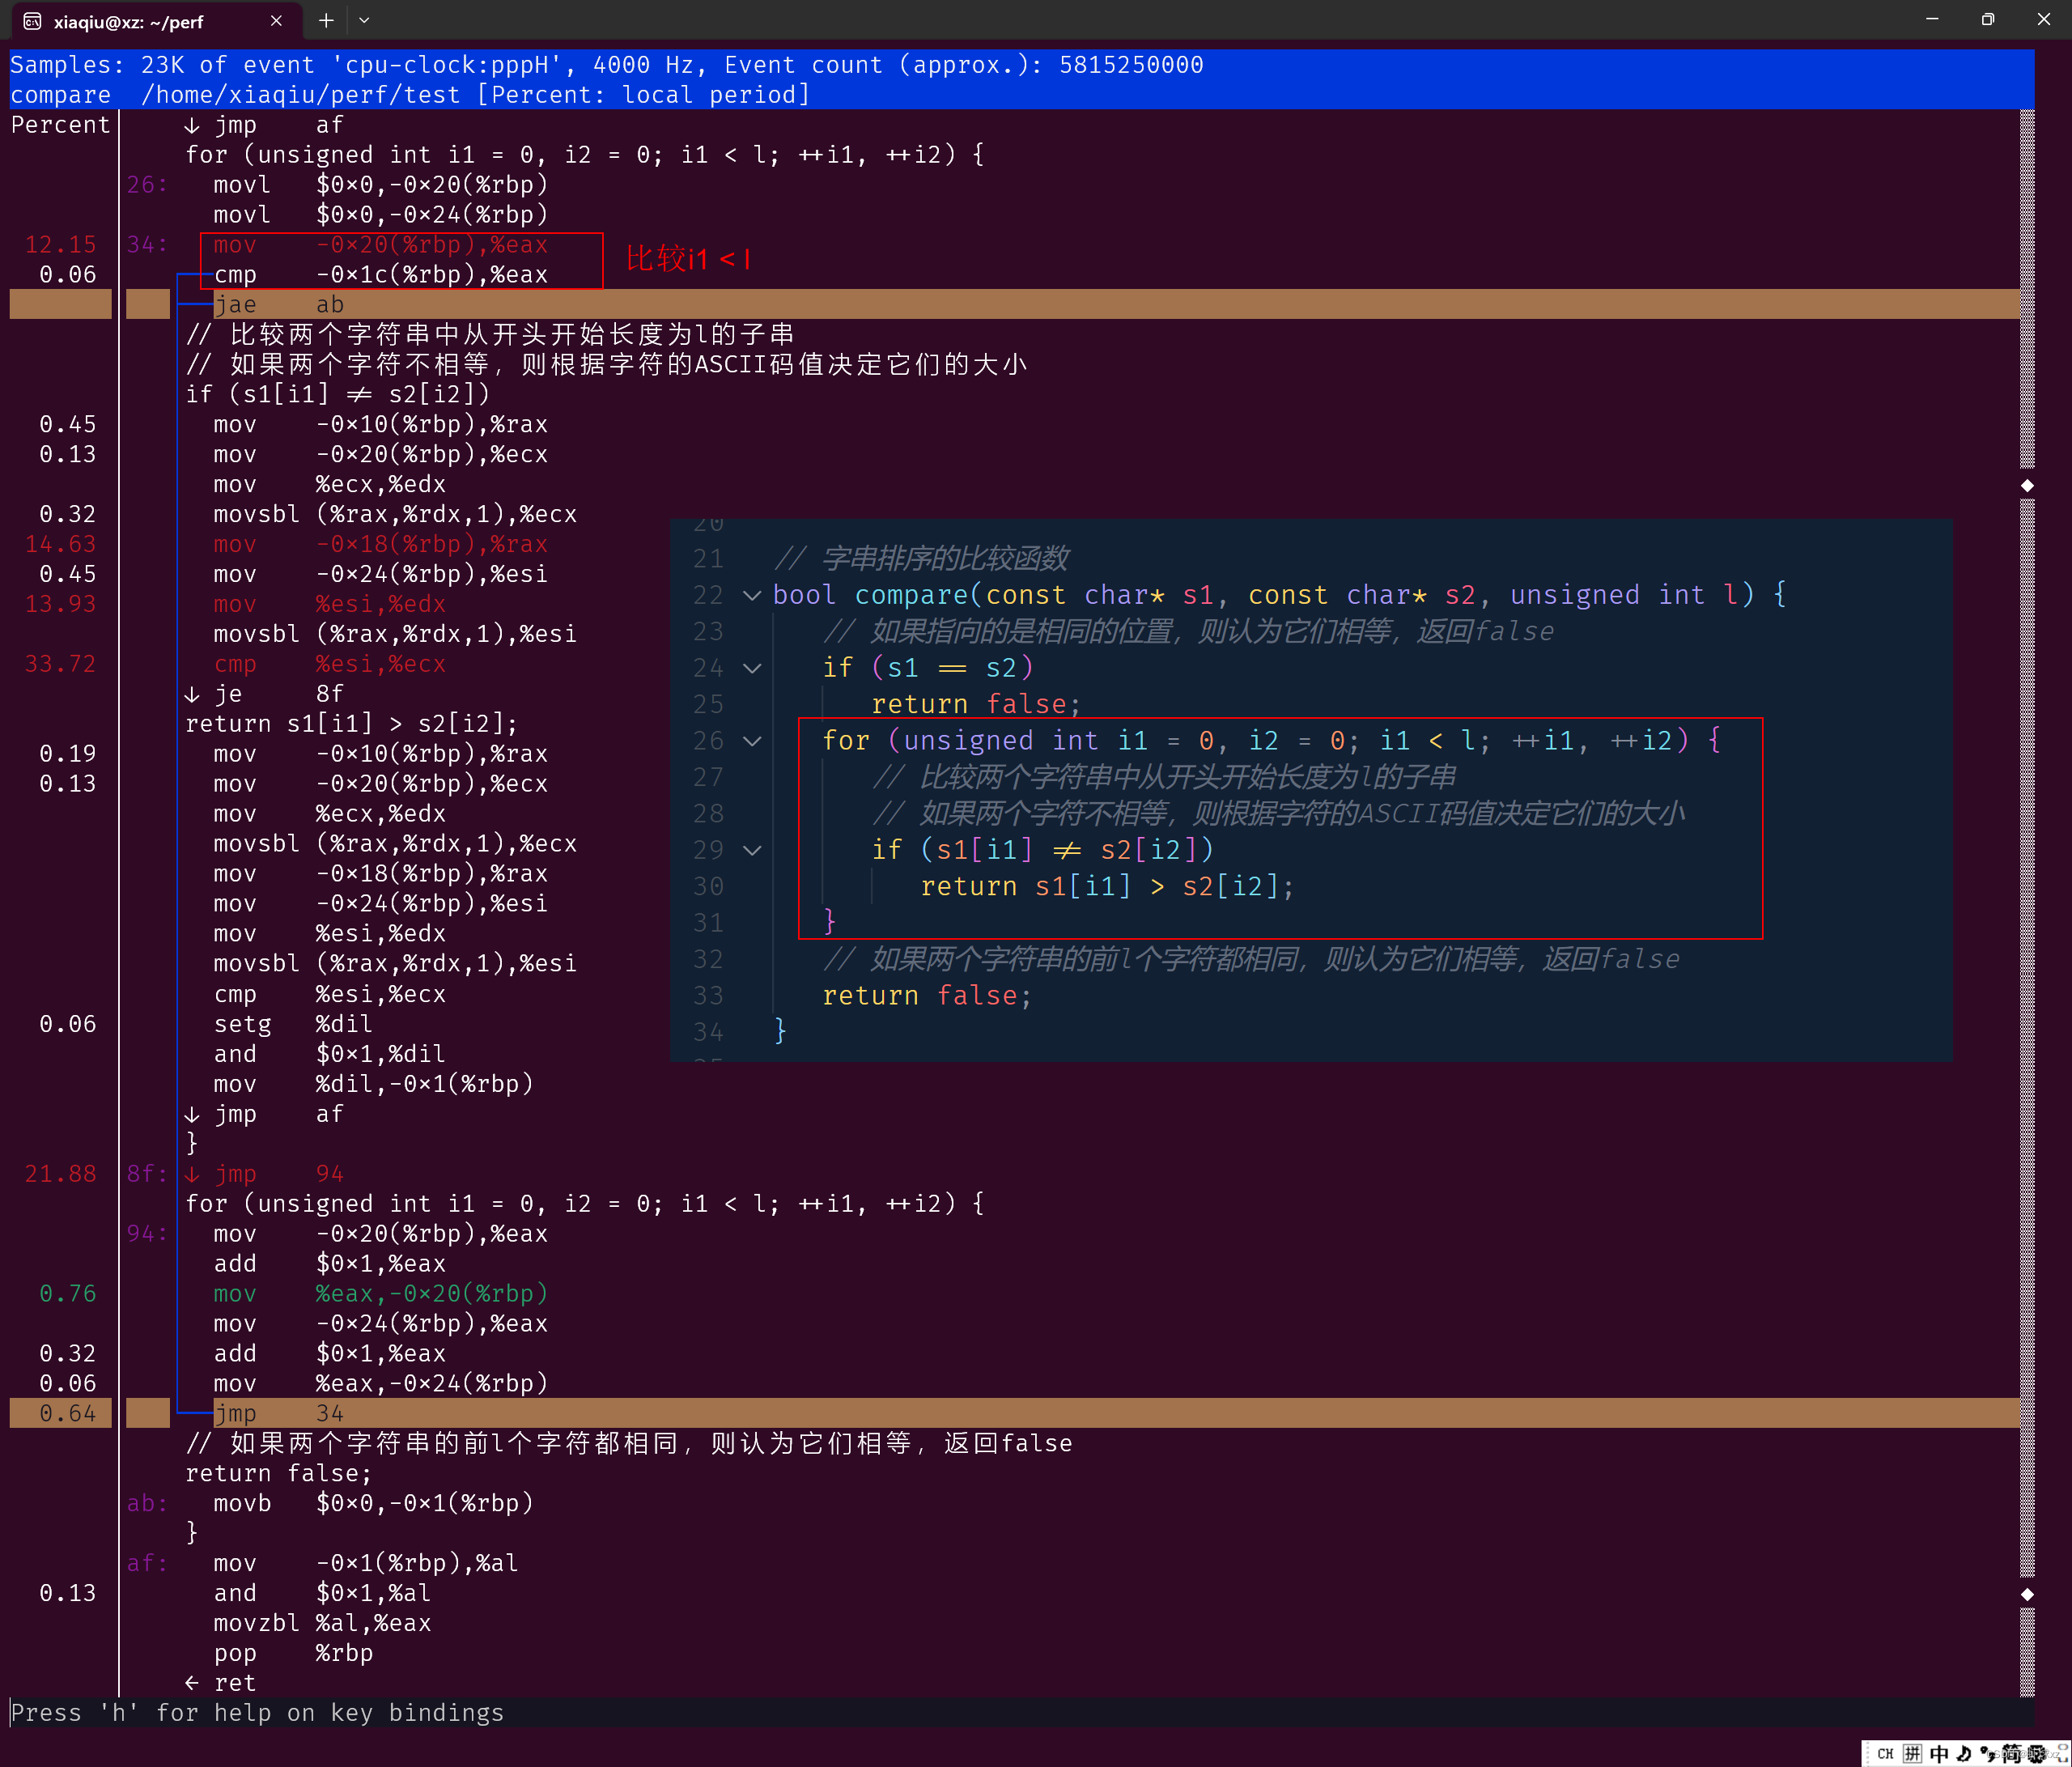Toggle the punctuation mode icon in IME bar
The height and width of the screenshot is (1767, 2072).
[1987, 1753]
